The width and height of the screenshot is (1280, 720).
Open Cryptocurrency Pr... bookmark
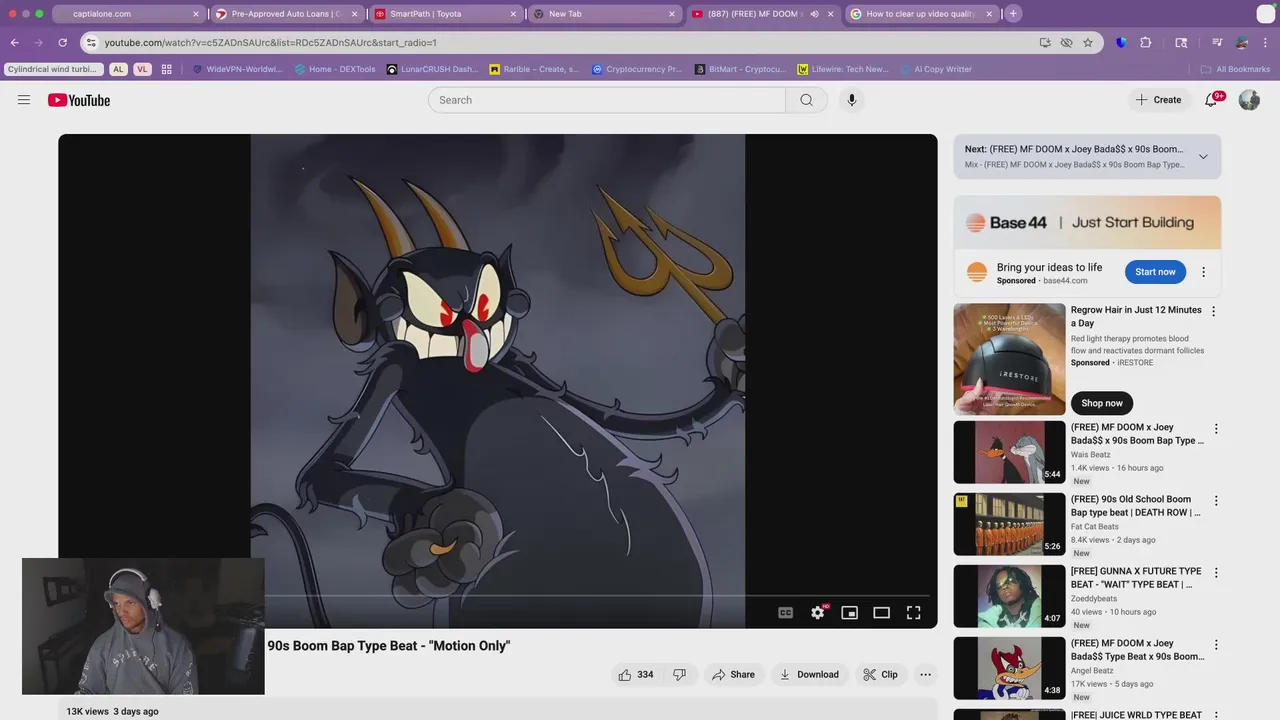(x=636, y=69)
